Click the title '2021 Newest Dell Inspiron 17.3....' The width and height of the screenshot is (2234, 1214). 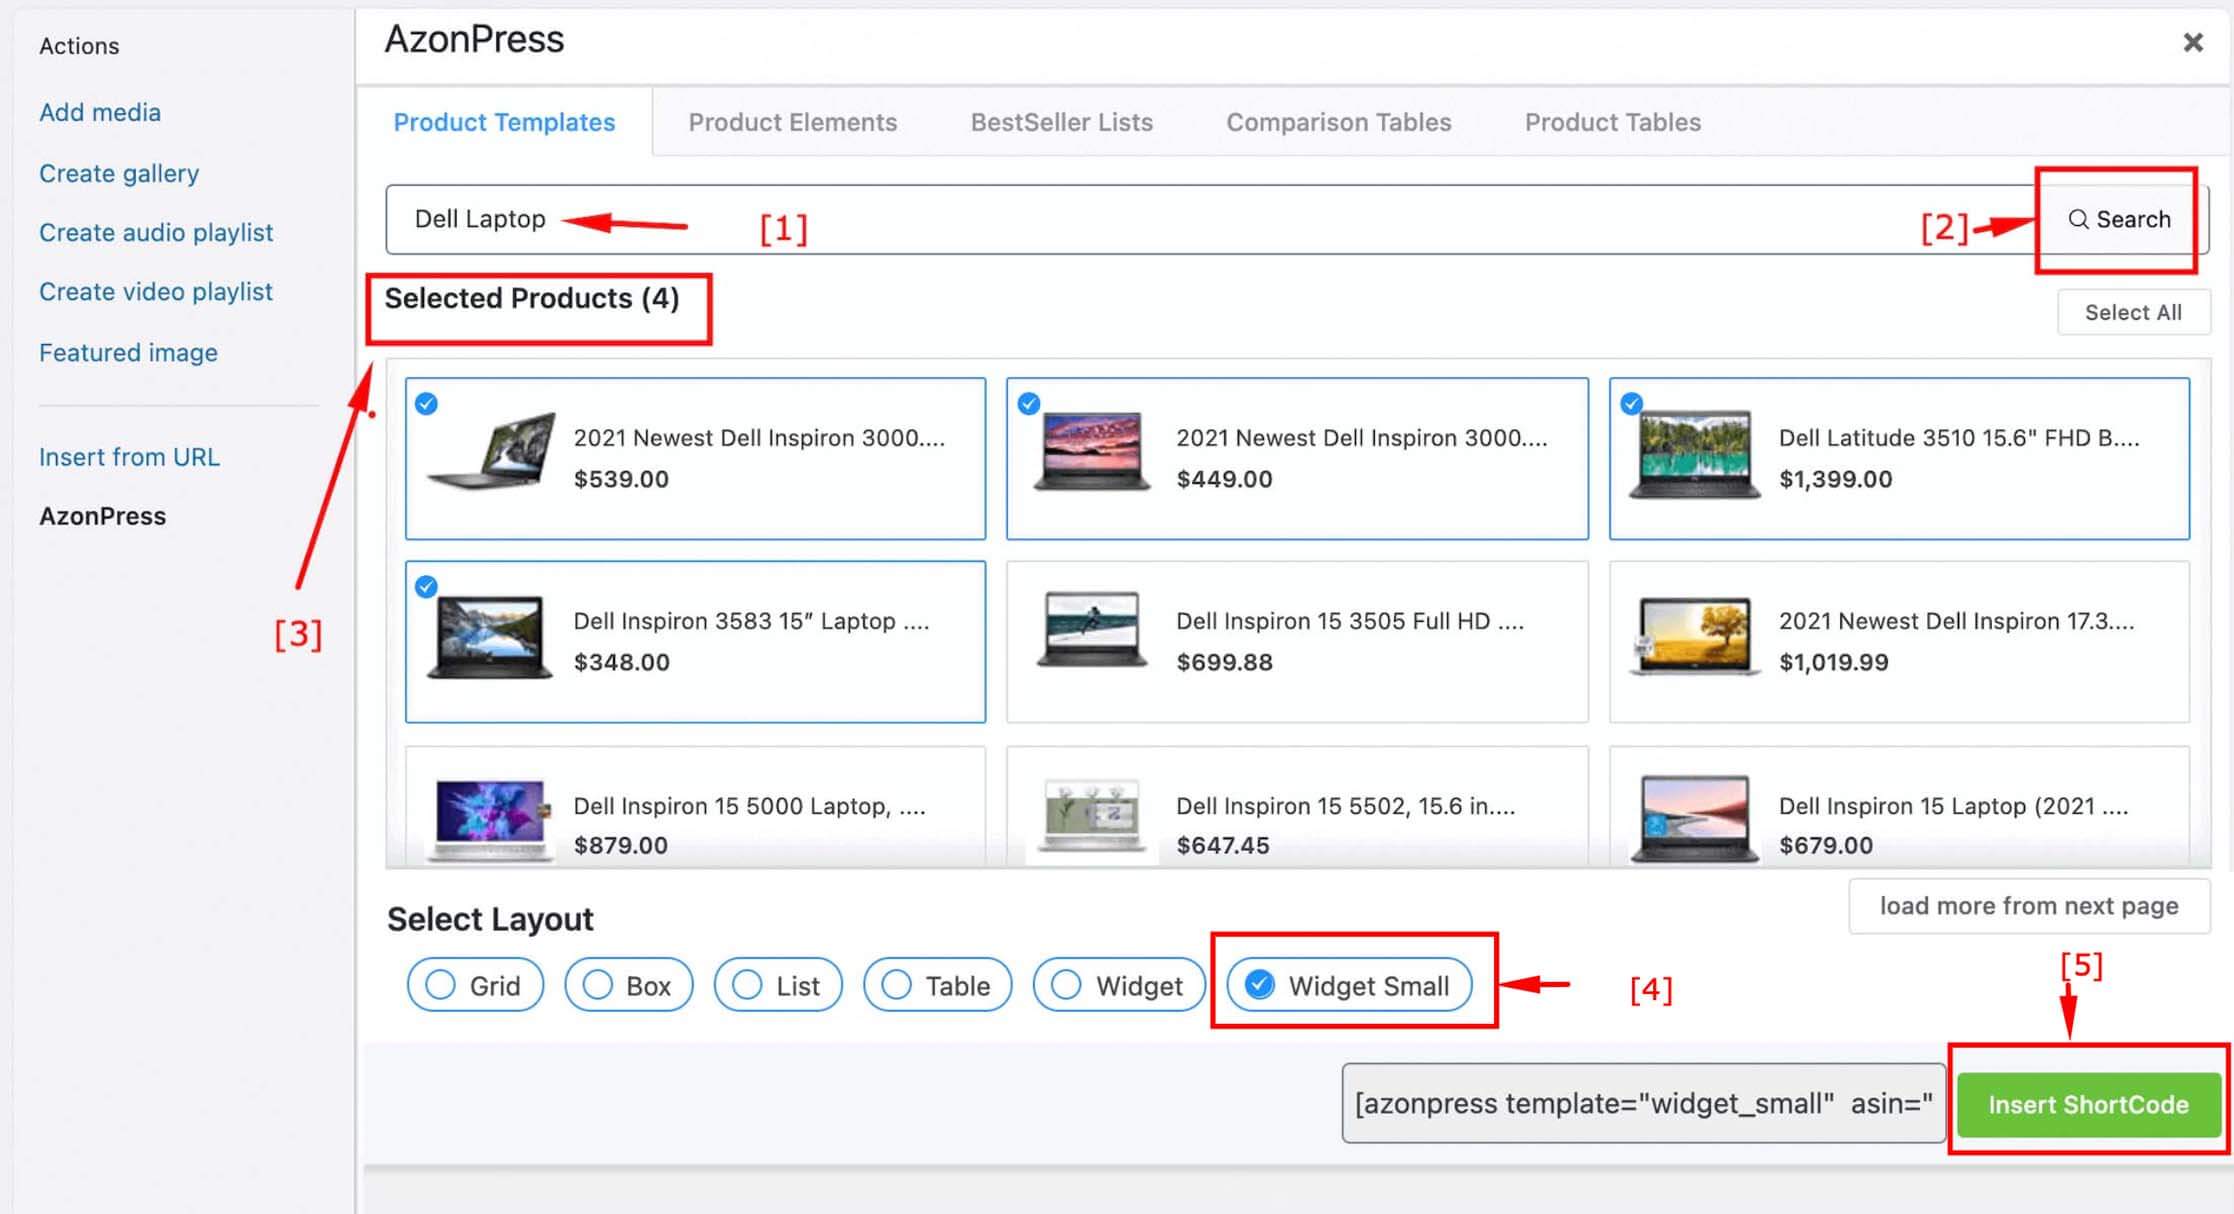click(x=1956, y=621)
